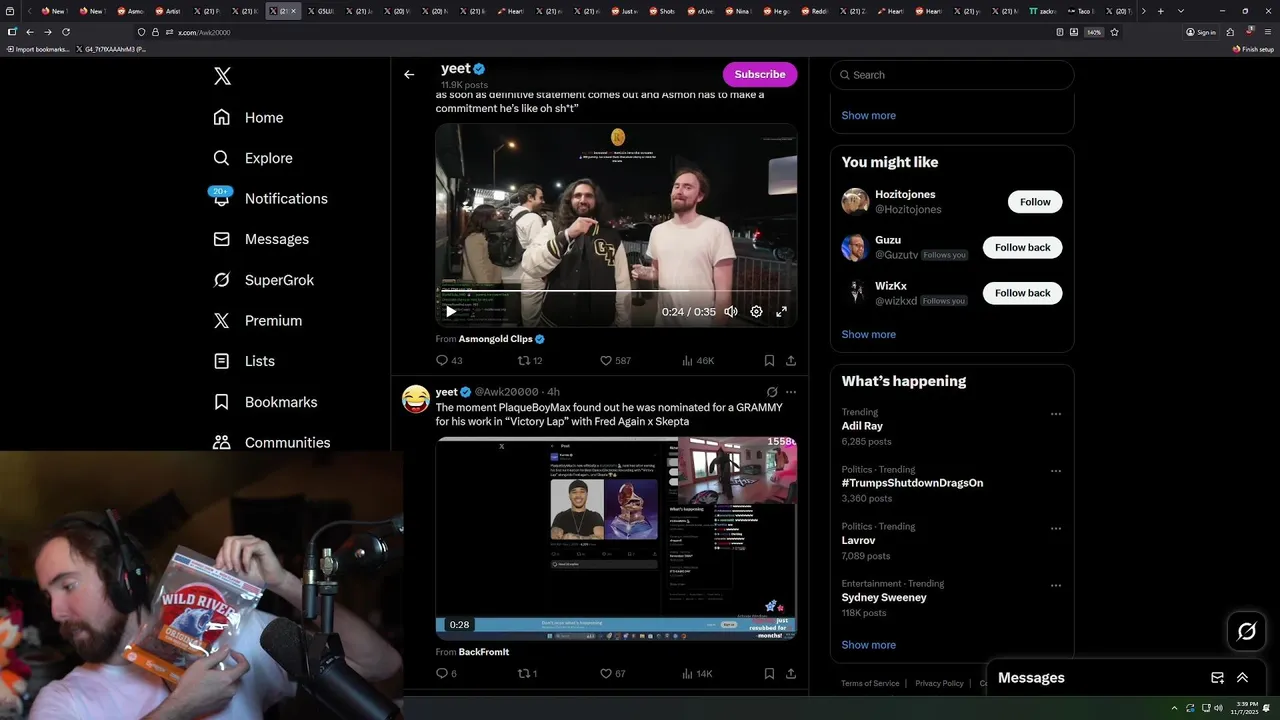Image resolution: width=1280 pixels, height=720 pixels.
Task: Open Hozitojones profile avatar
Action: tap(855, 202)
